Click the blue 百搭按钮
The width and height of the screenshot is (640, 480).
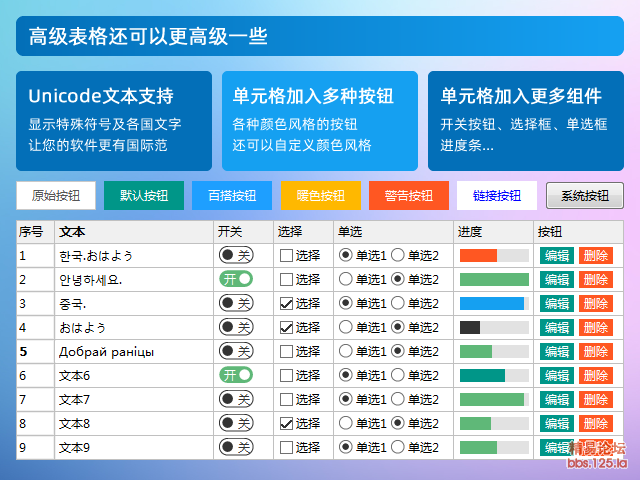(x=232, y=196)
